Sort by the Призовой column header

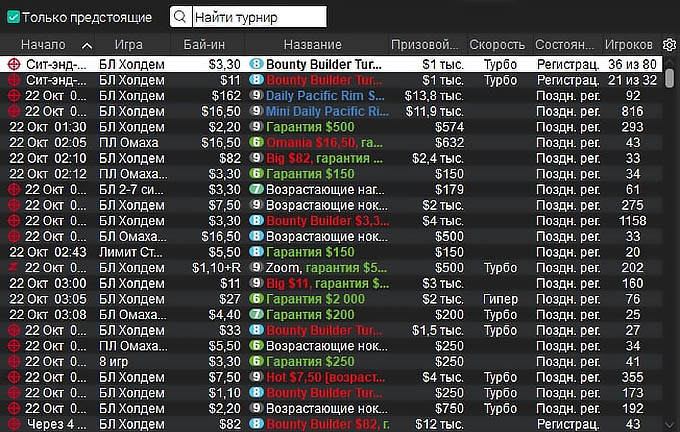point(424,45)
